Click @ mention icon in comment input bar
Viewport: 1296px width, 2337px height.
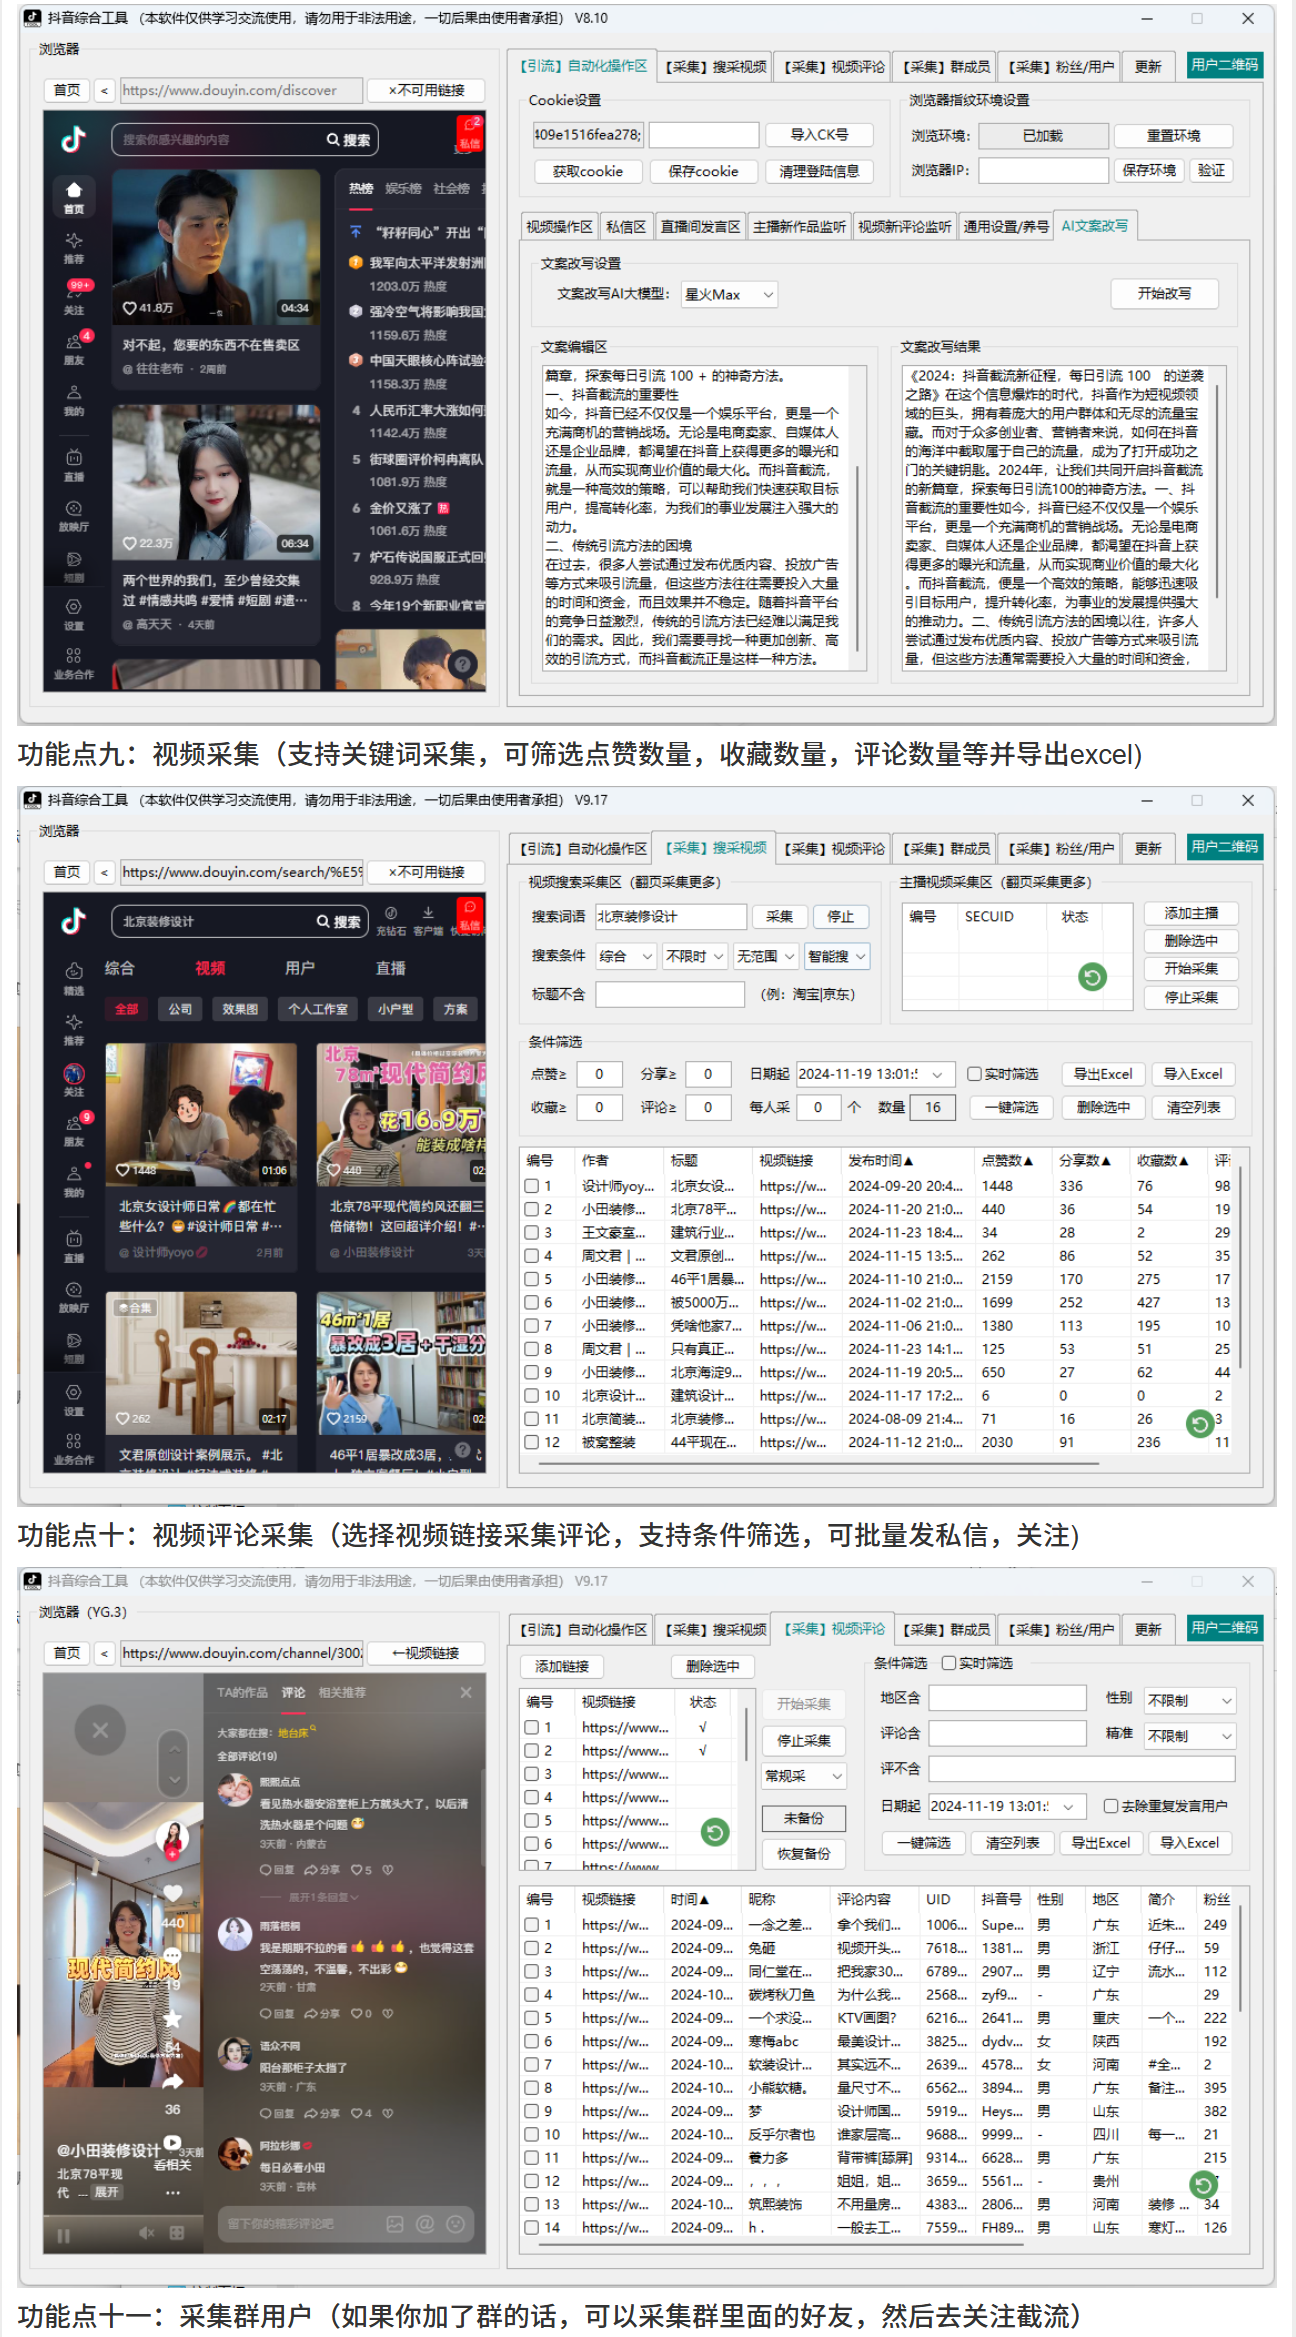click(x=425, y=2224)
